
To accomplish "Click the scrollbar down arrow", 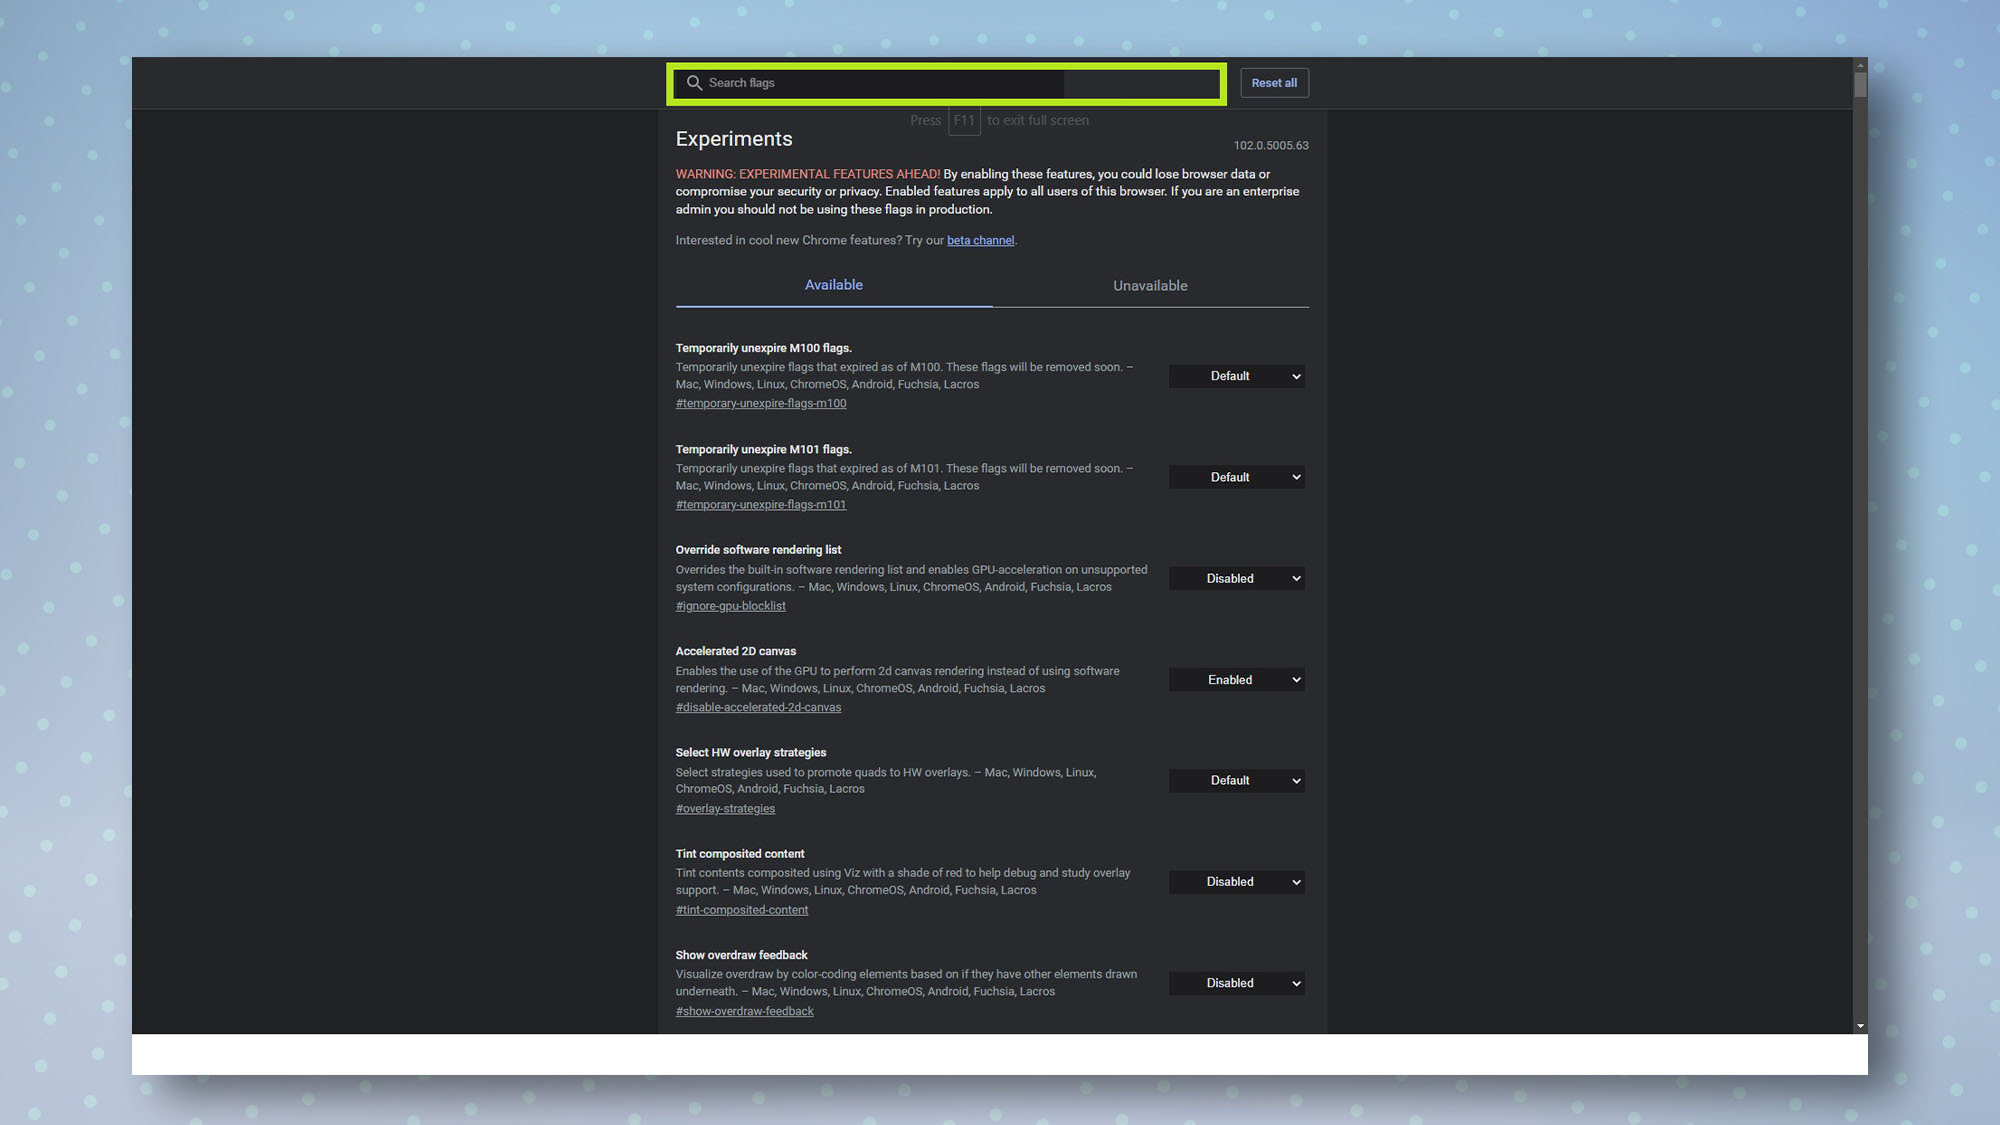I will point(1860,1026).
